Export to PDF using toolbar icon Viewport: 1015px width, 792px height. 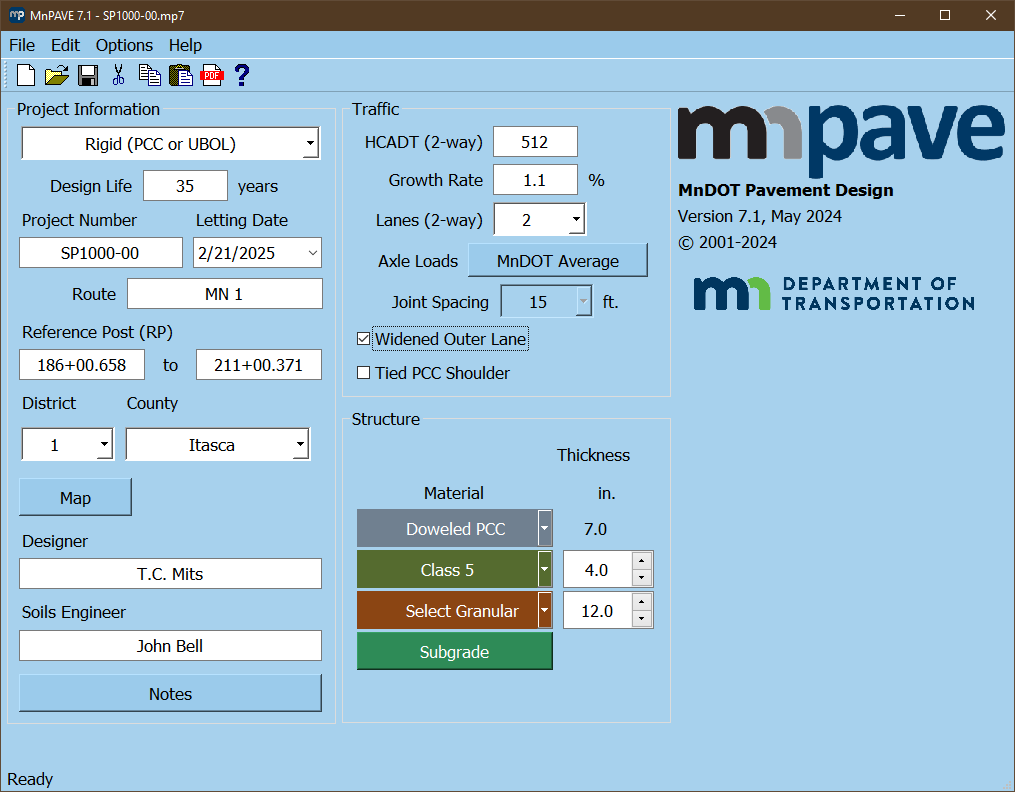pyautogui.click(x=211, y=75)
